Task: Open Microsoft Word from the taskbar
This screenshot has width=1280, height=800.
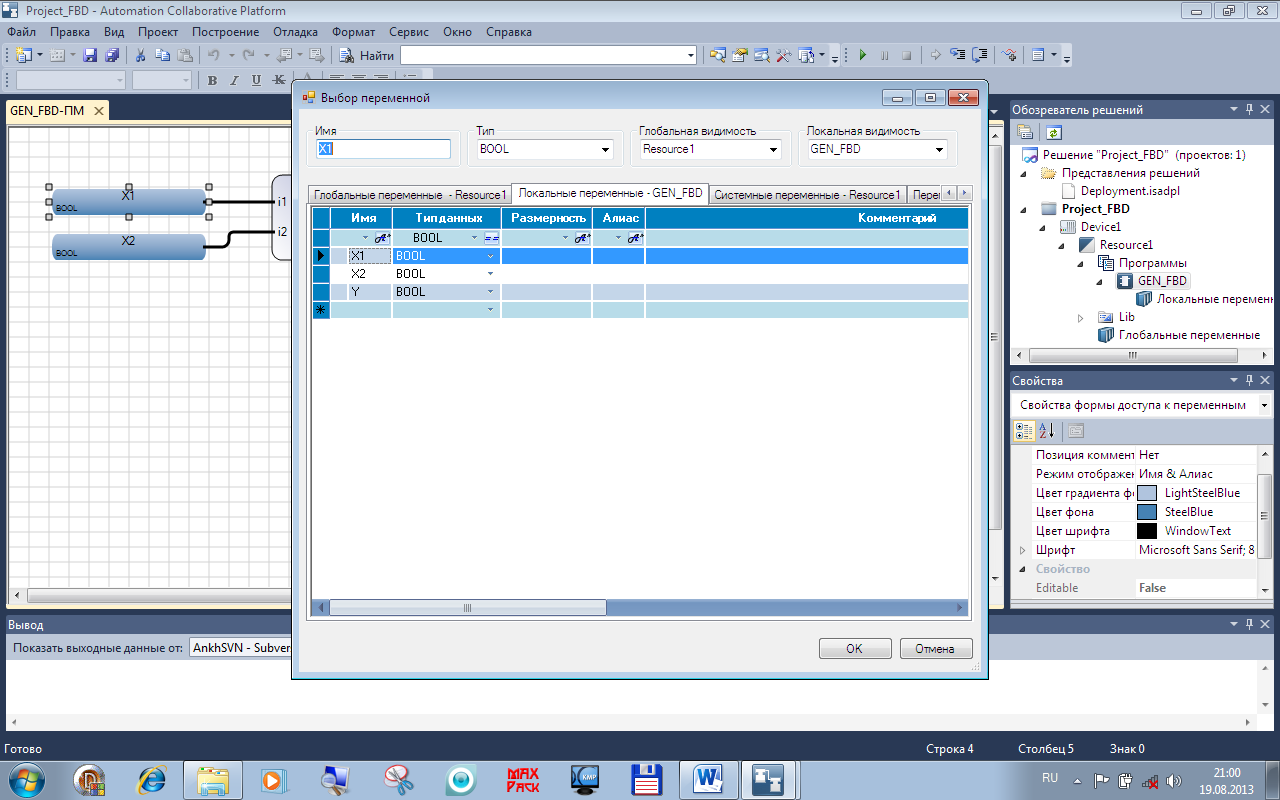Action: tap(708, 778)
